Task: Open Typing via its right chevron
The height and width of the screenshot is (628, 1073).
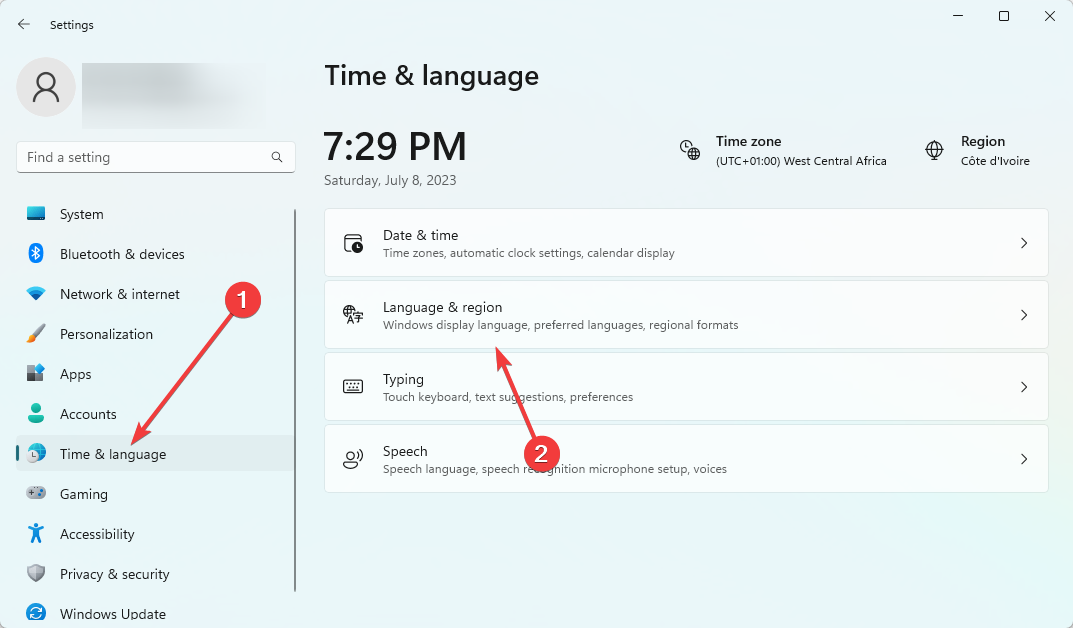Action: [1024, 387]
